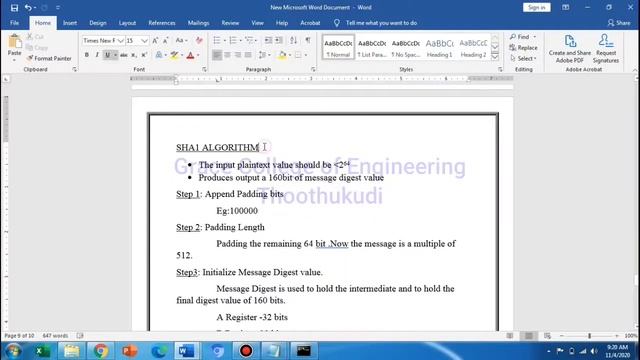Apply the No Spacing style
Viewport: 640px width, 360px height.
(406, 47)
